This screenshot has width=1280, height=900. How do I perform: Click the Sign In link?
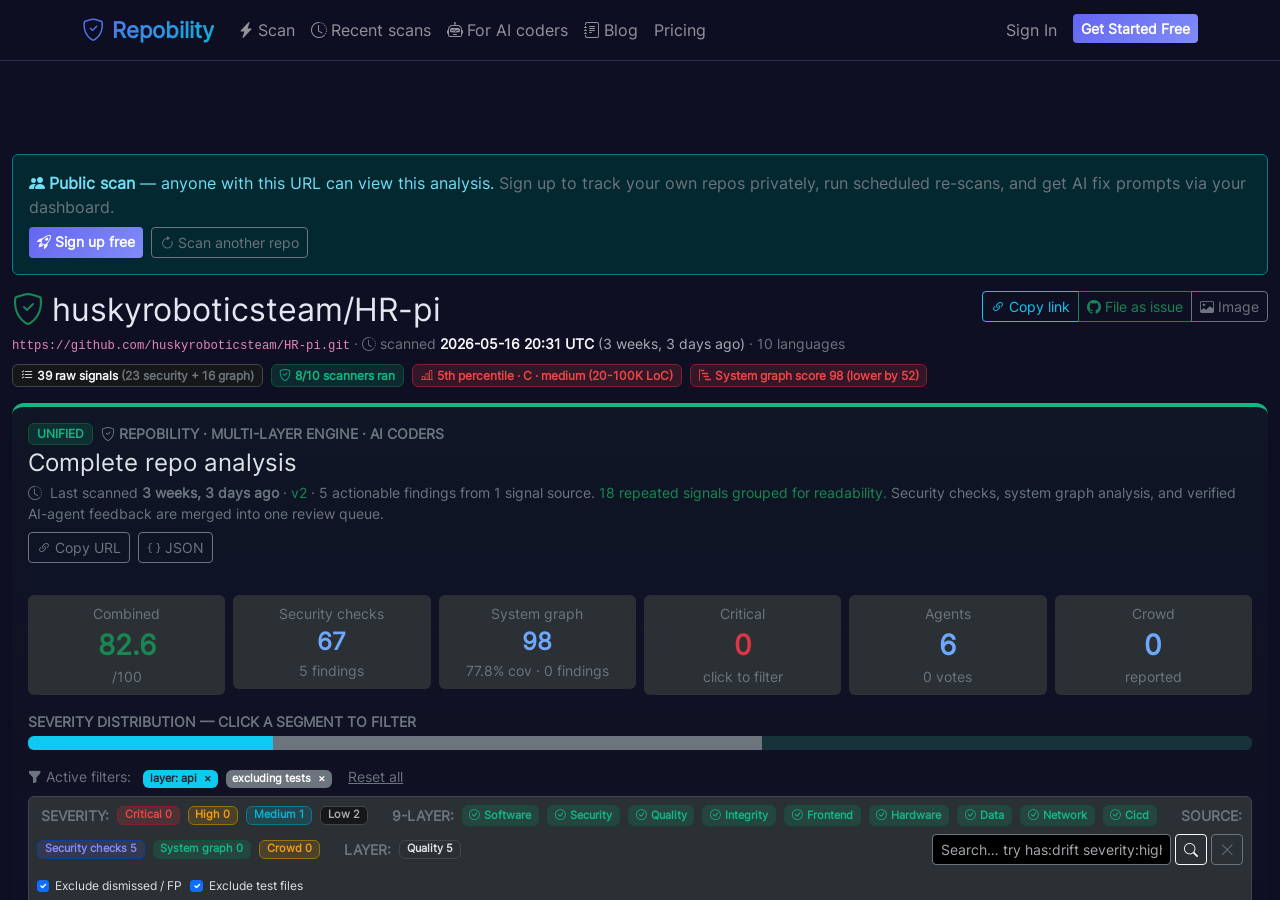tap(1031, 30)
